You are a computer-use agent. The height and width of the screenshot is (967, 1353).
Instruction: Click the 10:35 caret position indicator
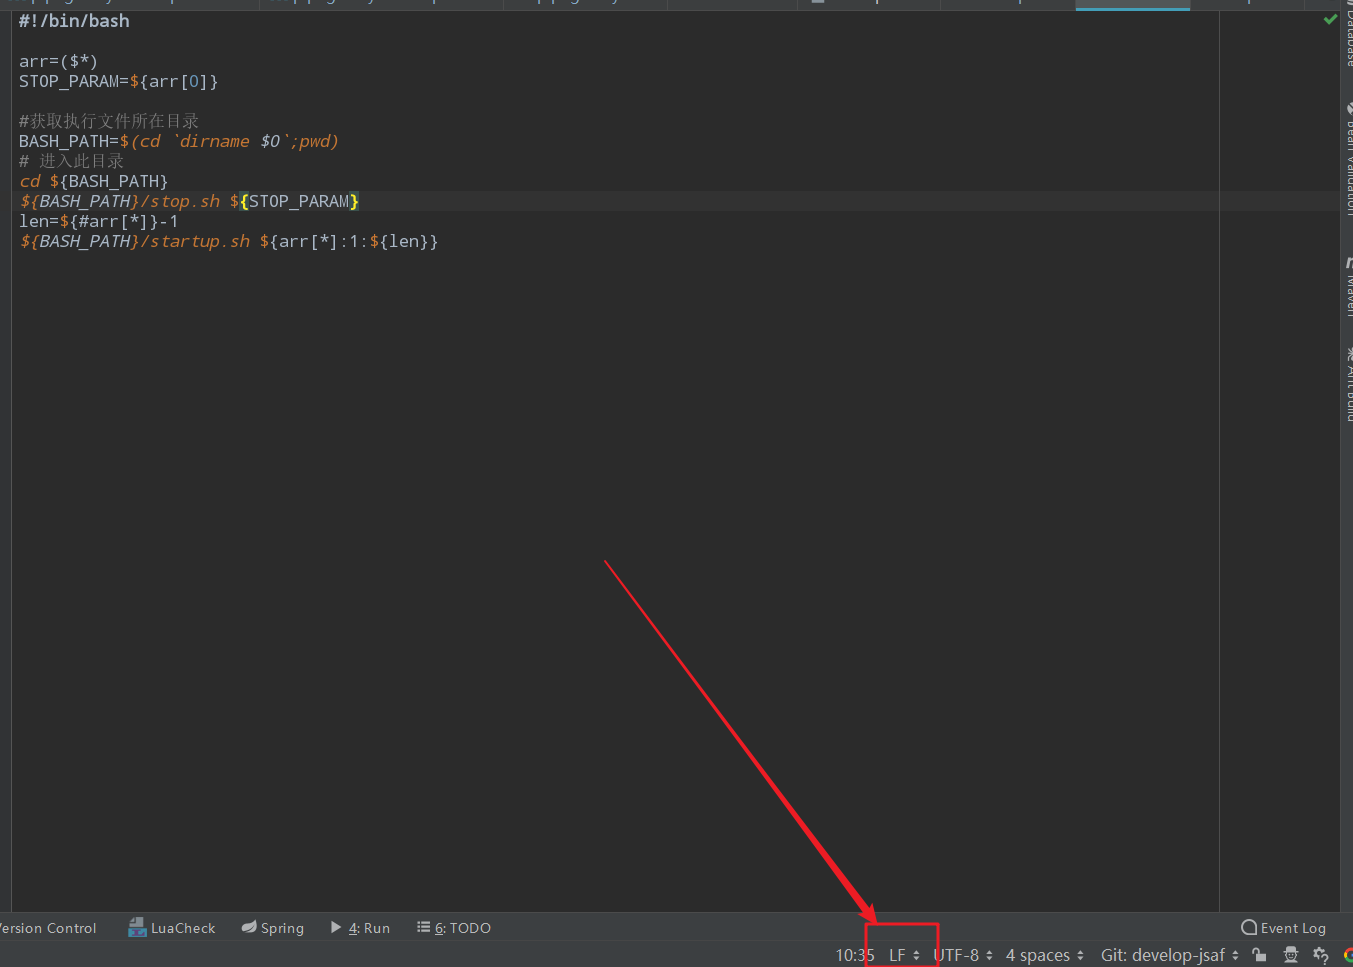click(854, 955)
